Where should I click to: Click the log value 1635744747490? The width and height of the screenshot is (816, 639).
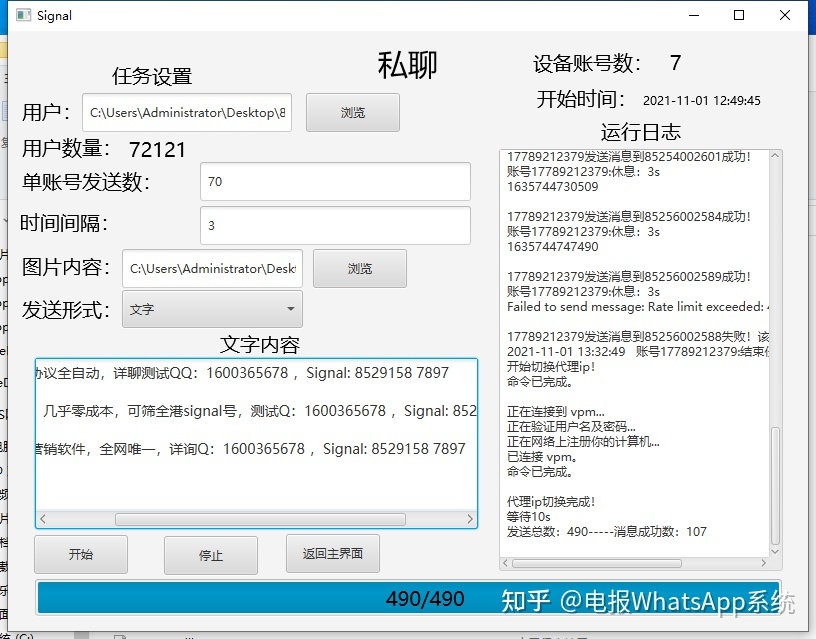(x=553, y=247)
